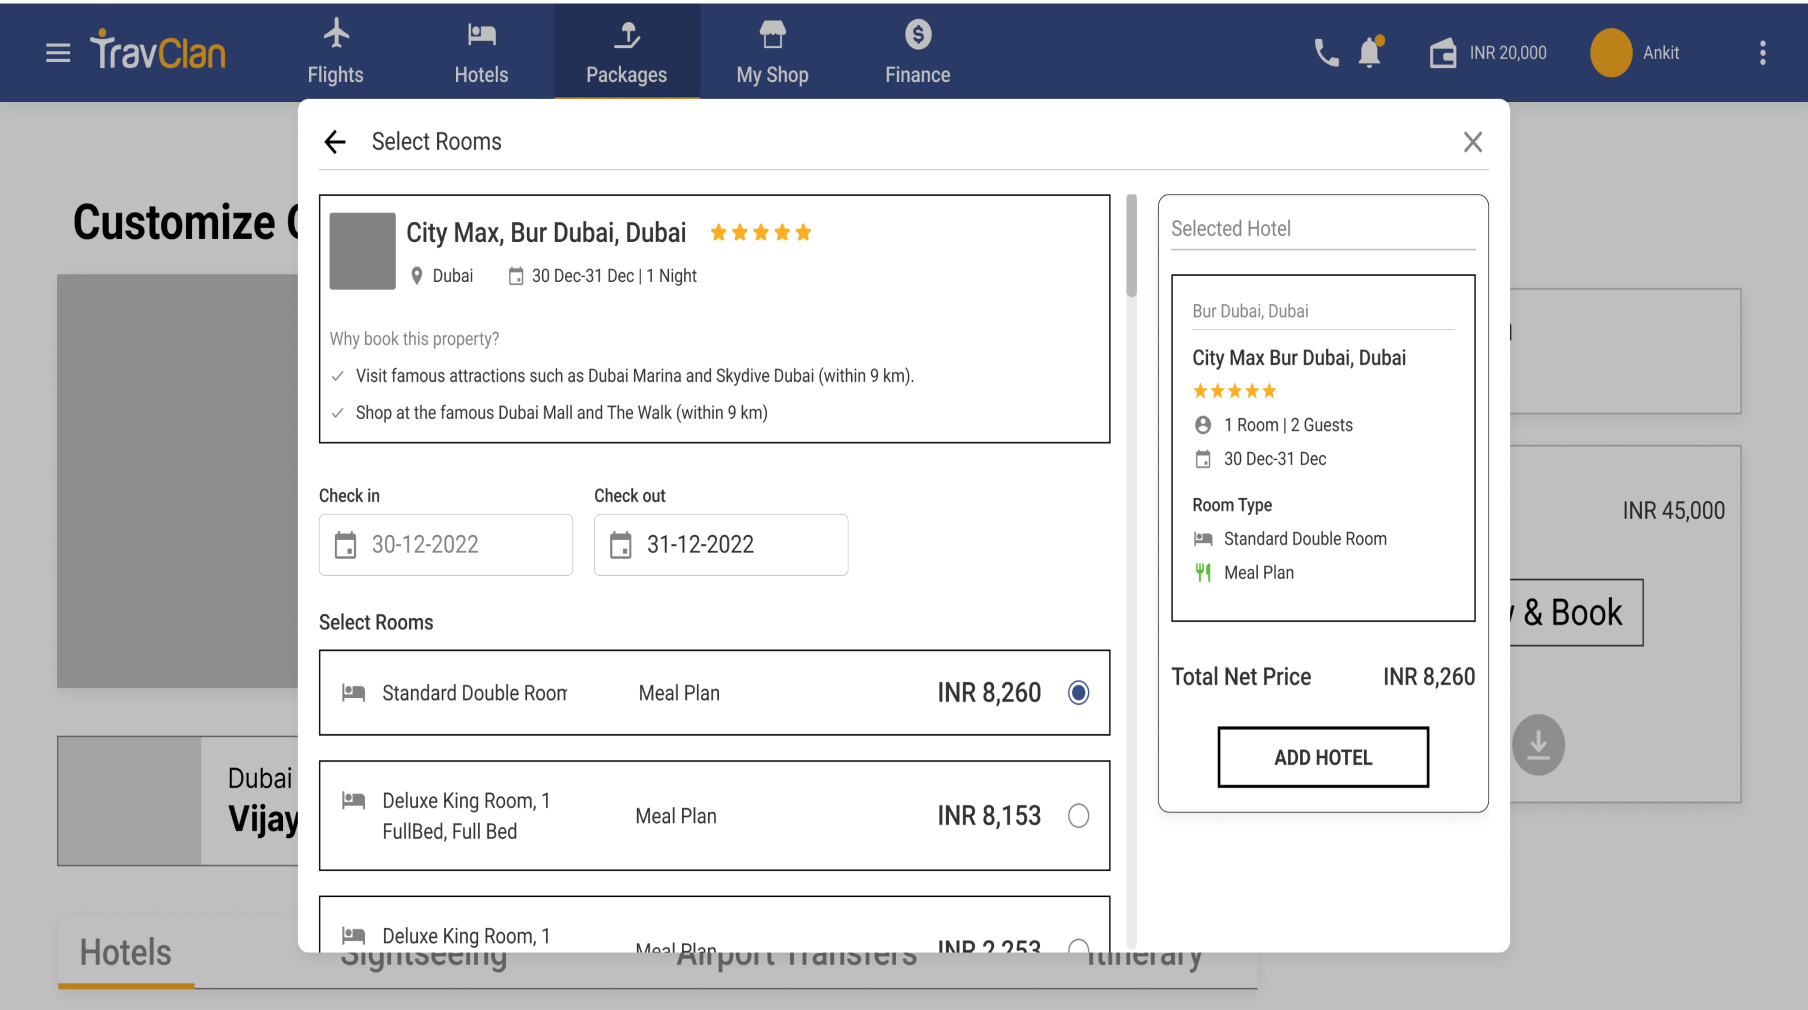Click Meal Plan in INR 8,153 Deluxe King row
1808x1010 pixels.
tap(676, 816)
